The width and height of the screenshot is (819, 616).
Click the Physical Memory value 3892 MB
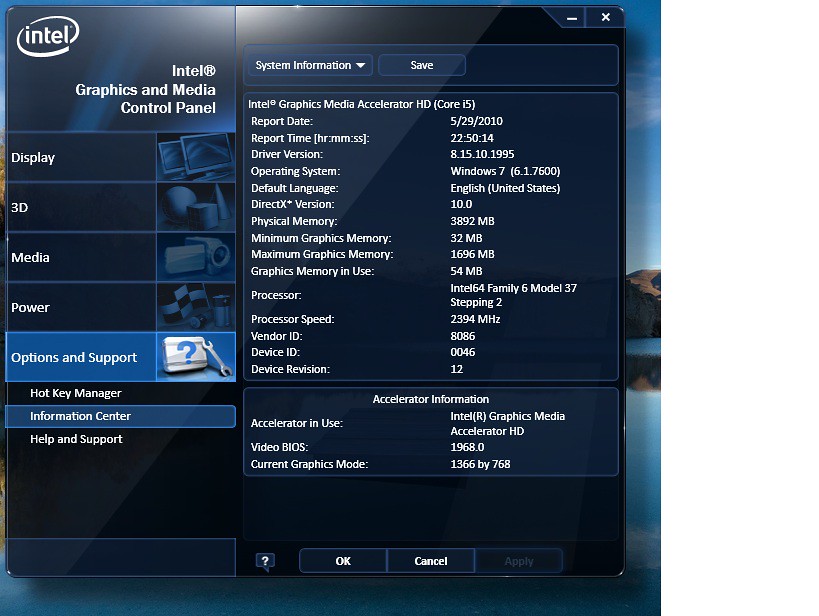pyautogui.click(x=472, y=221)
